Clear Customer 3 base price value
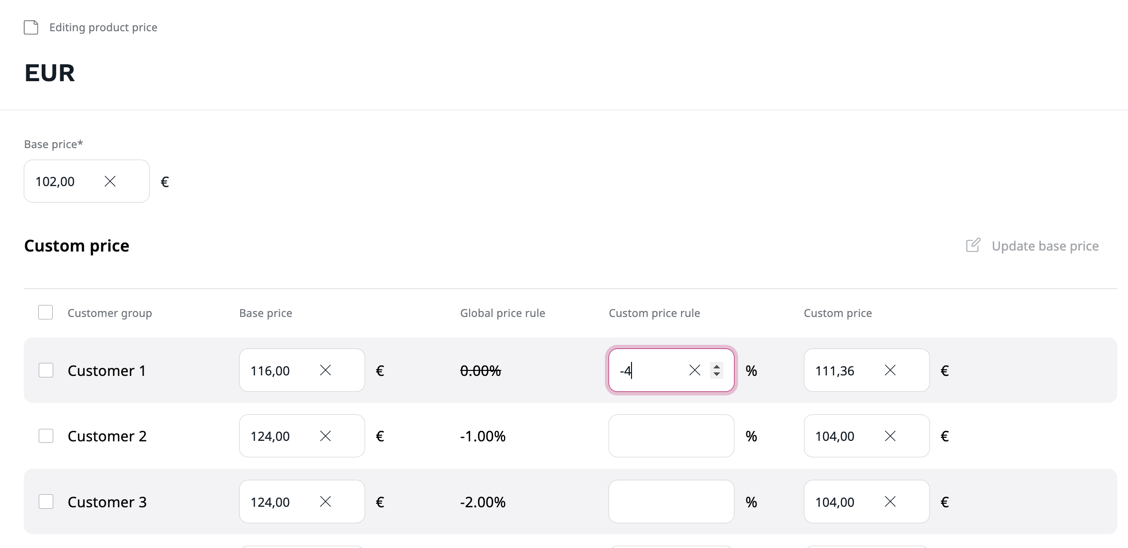The image size is (1128, 548). pyautogui.click(x=325, y=502)
